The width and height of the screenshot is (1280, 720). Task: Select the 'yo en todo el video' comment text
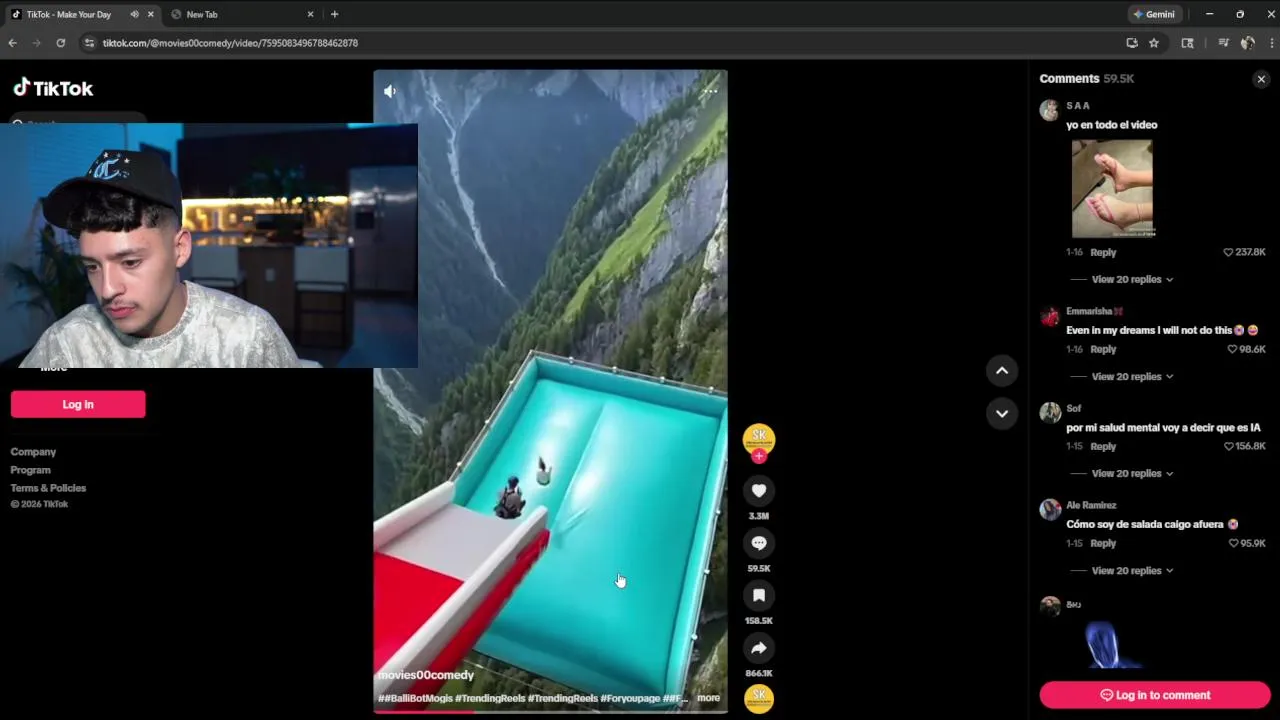click(1111, 125)
